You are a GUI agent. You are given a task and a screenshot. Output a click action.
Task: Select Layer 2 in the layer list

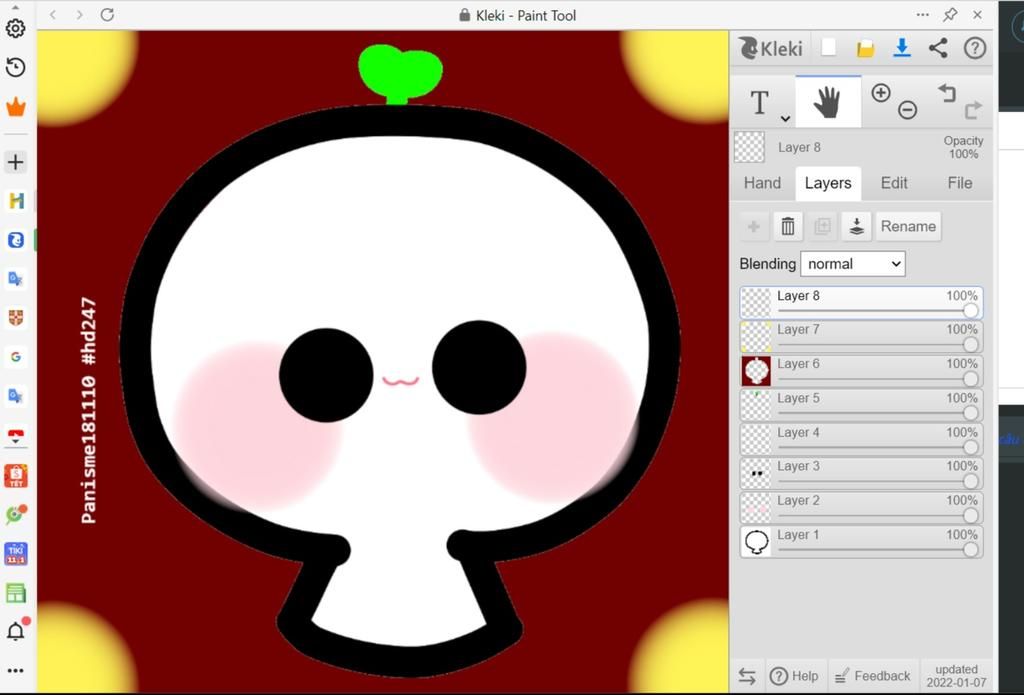[861, 508]
